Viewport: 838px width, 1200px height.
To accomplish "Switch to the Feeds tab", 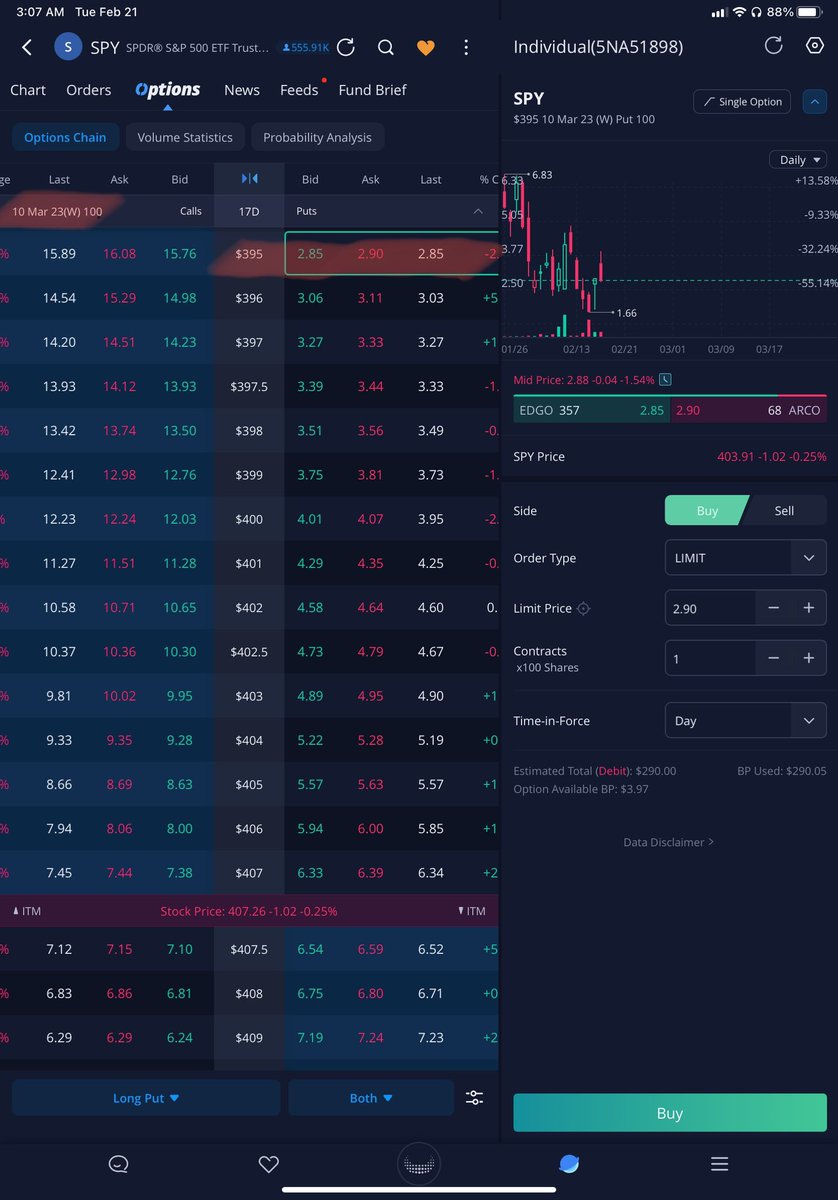I will [x=299, y=90].
